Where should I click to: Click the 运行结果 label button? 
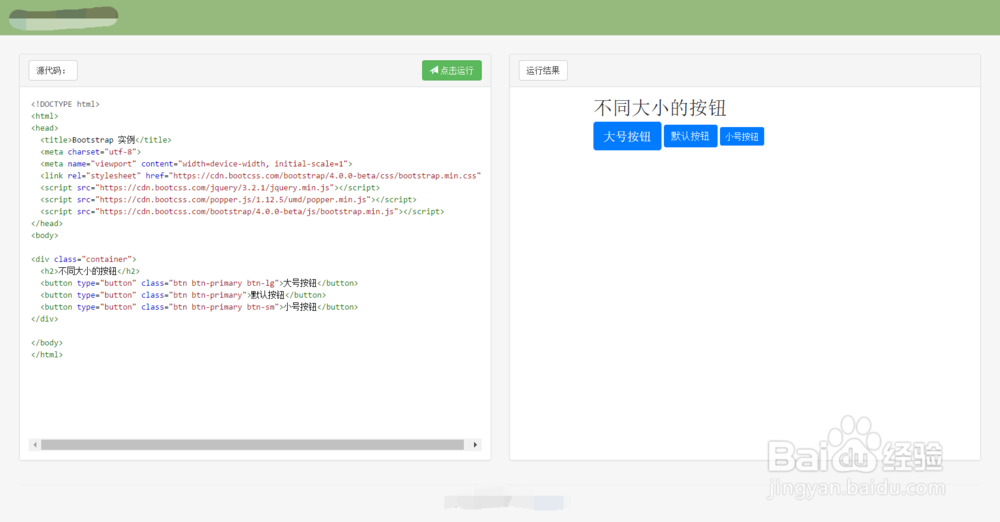[543, 70]
